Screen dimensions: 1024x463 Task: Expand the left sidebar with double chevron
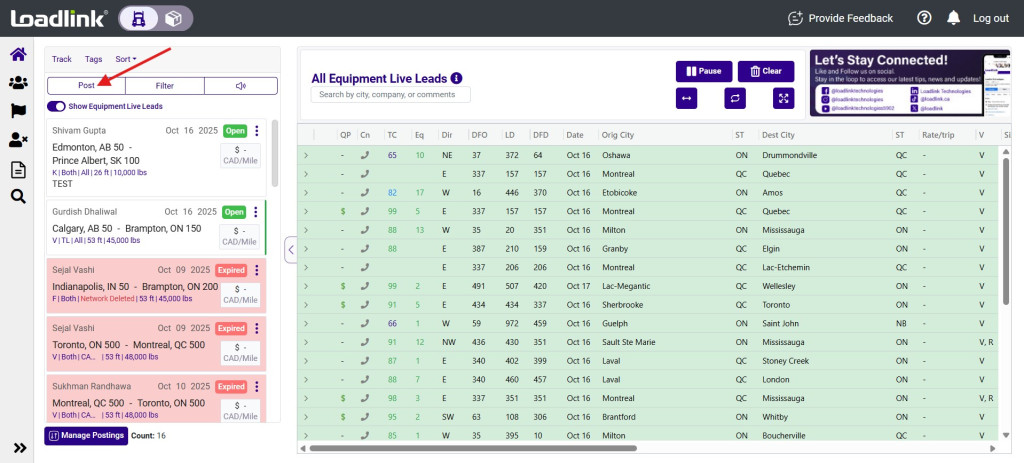[18, 447]
